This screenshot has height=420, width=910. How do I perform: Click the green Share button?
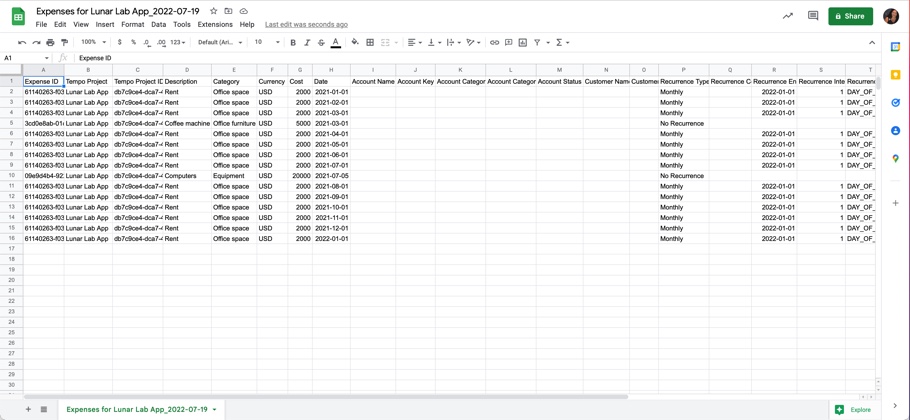(850, 16)
